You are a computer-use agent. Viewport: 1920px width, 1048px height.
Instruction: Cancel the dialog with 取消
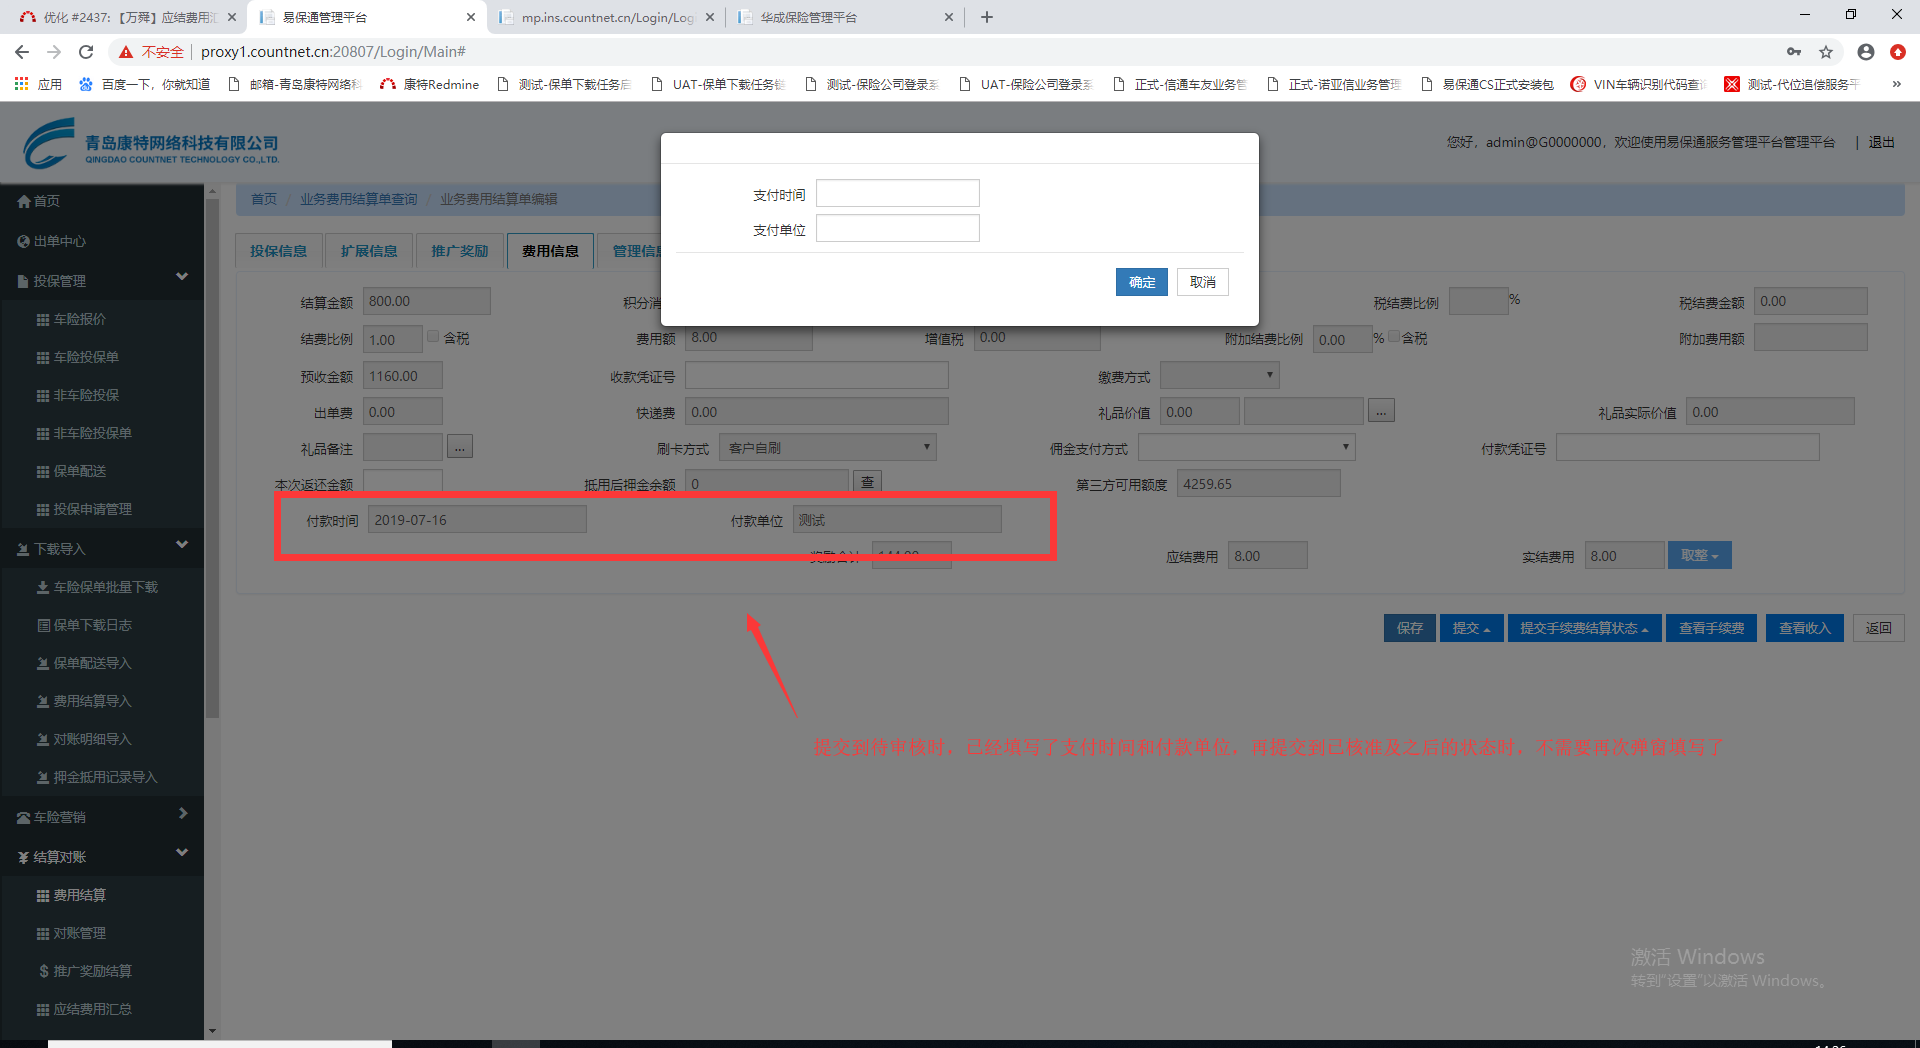(1203, 282)
